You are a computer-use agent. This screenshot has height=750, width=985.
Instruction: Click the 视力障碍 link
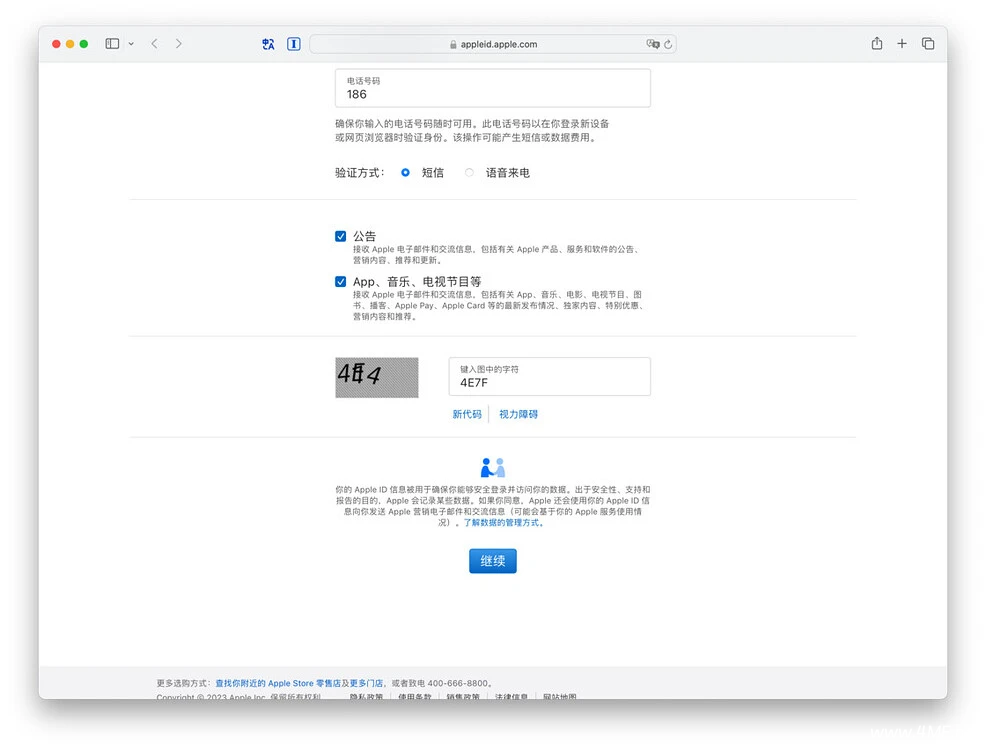coord(518,414)
